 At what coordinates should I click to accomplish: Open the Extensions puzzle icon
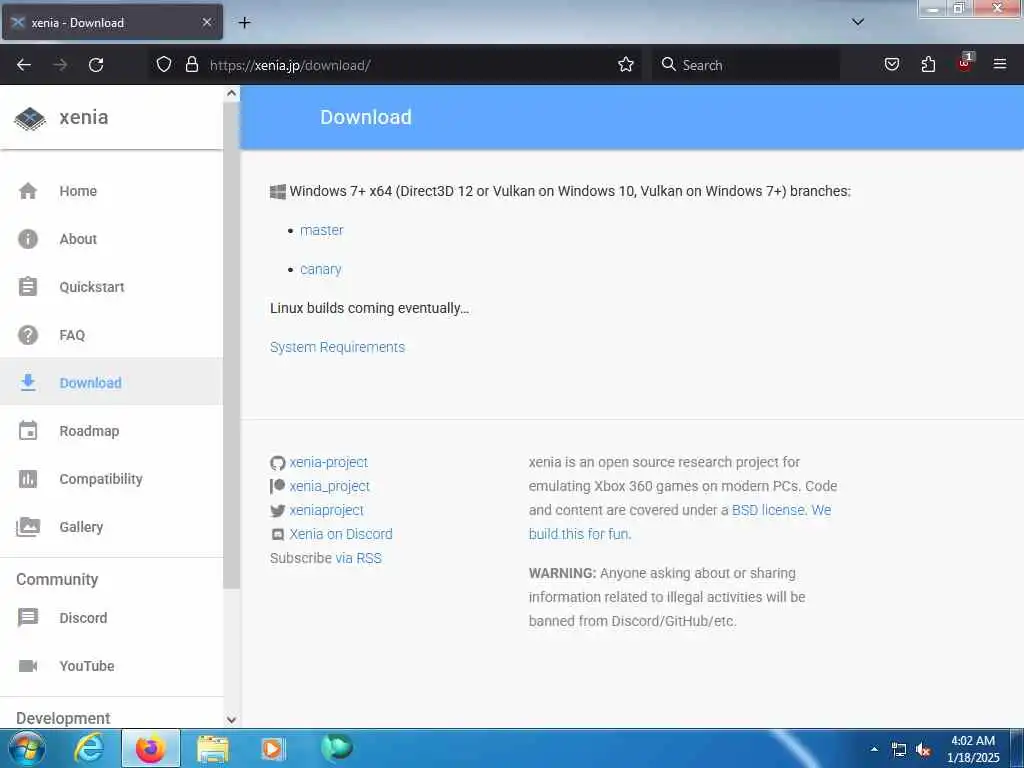(928, 65)
